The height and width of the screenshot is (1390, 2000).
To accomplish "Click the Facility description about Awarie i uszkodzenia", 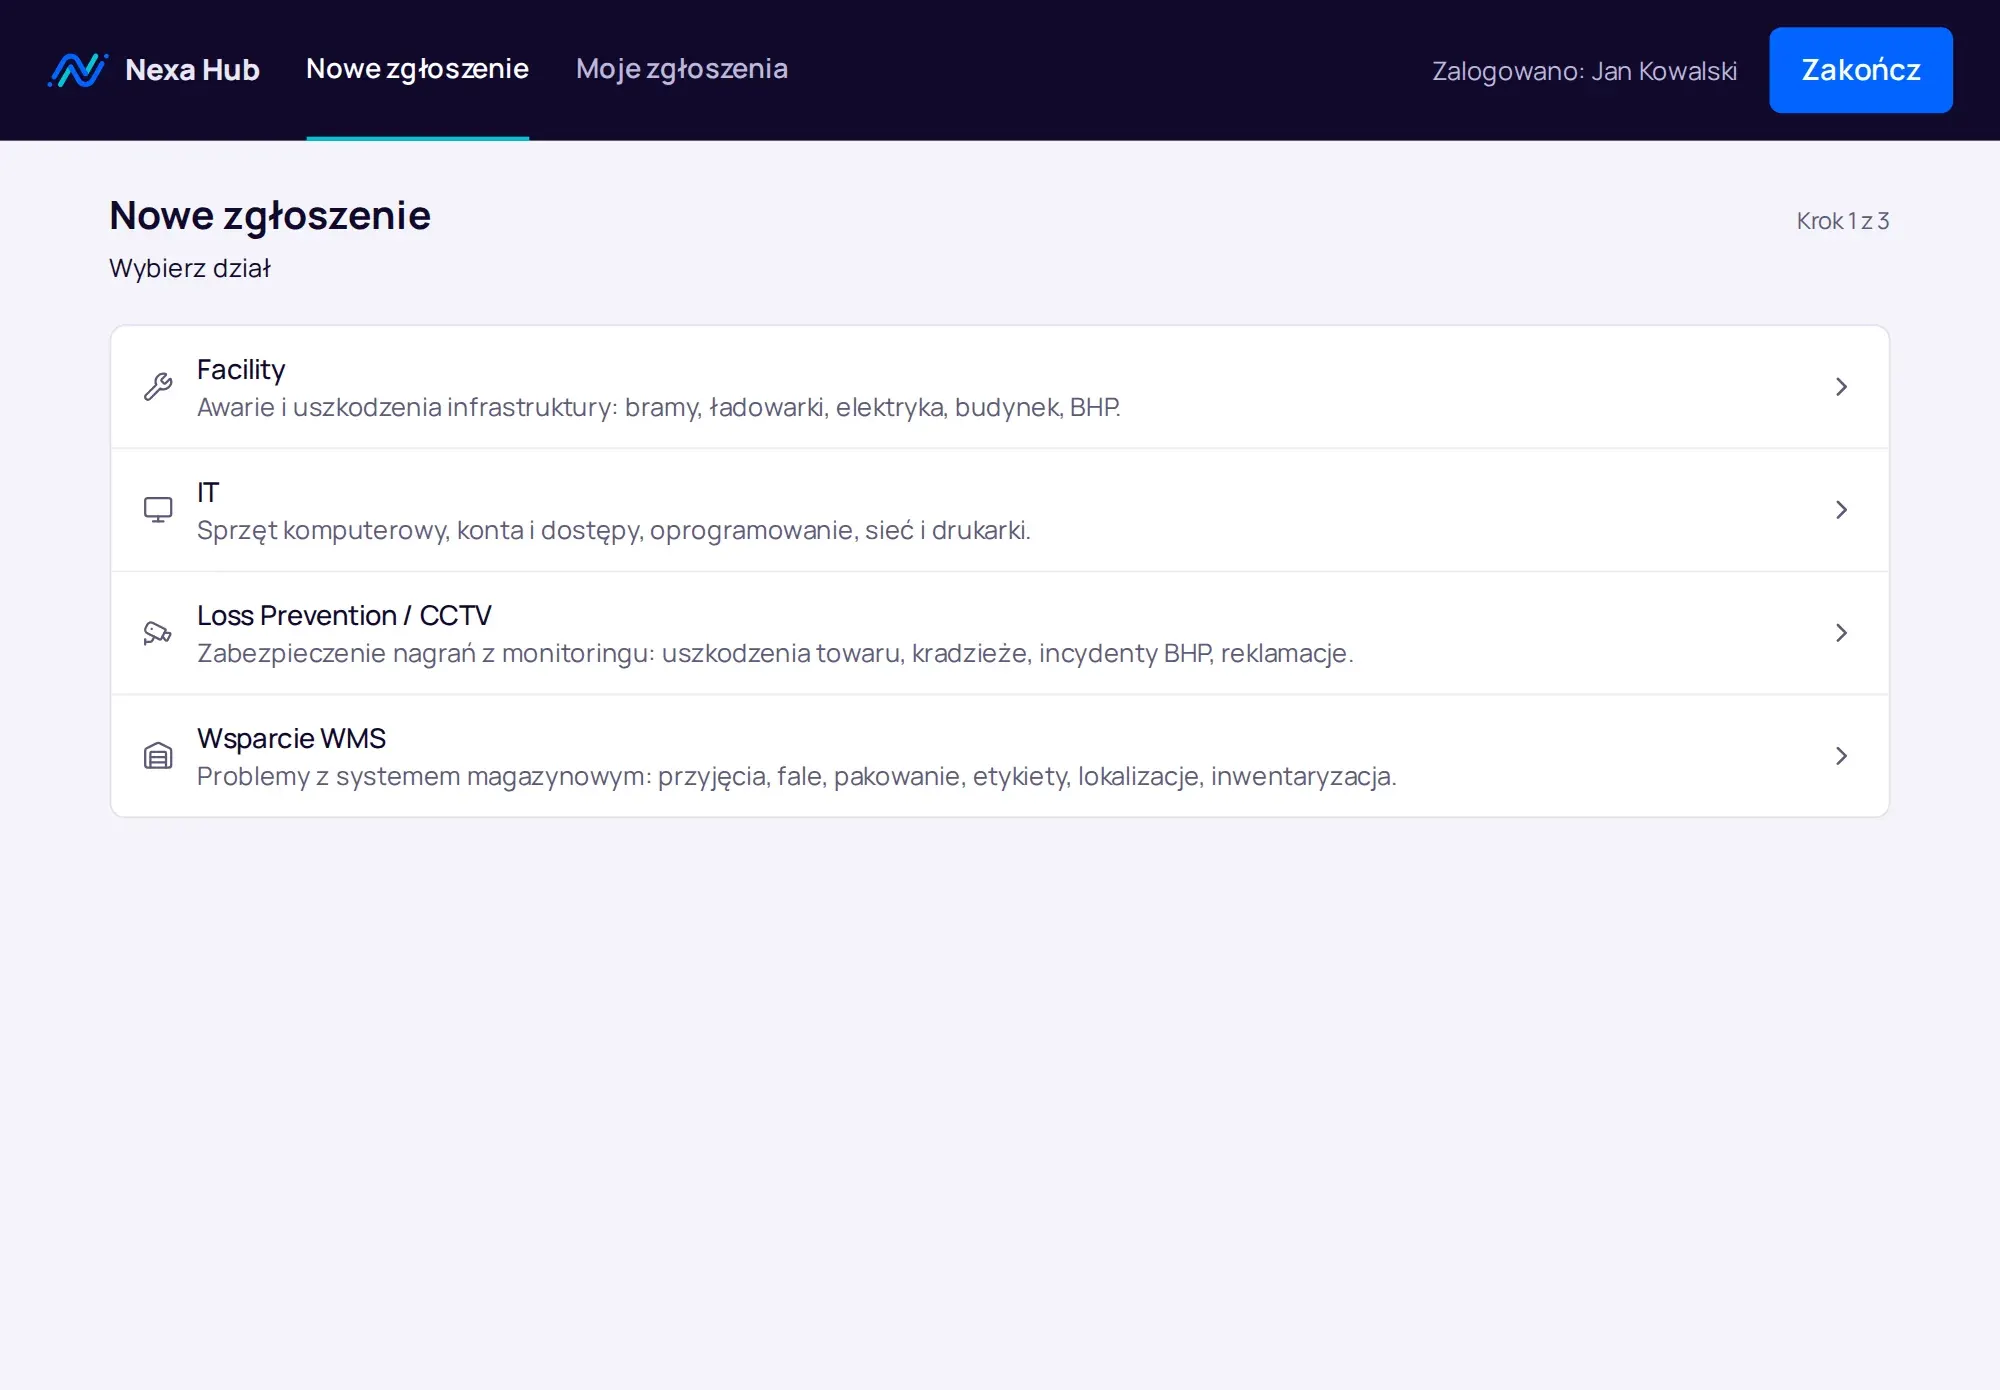I will 659,408.
